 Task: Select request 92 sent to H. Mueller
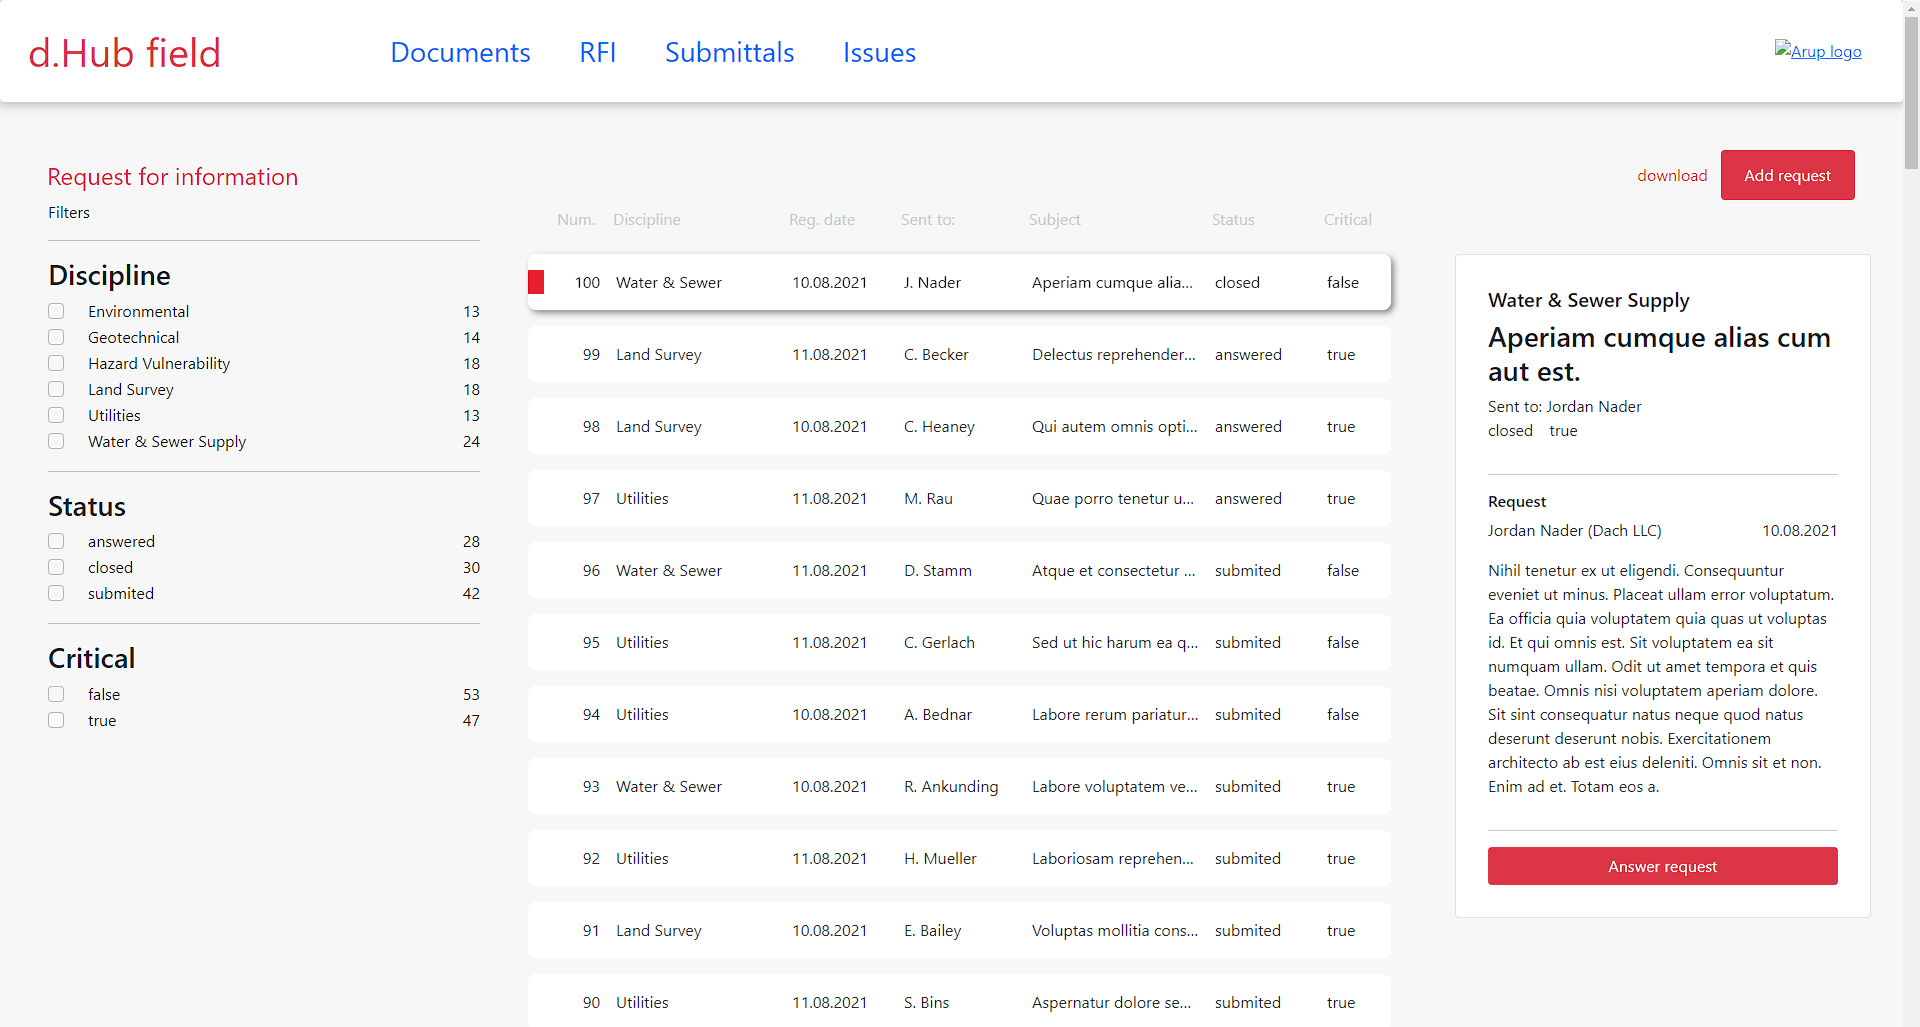(959, 858)
